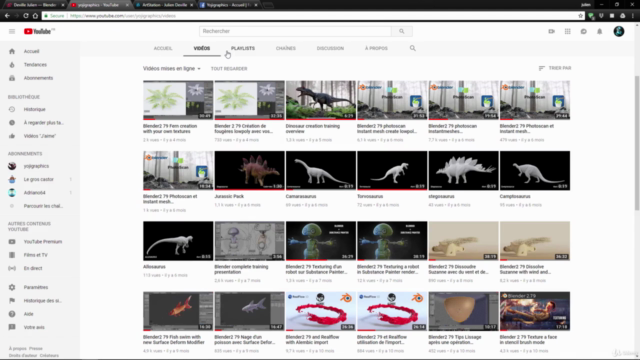The height and width of the screenshot is (360, 640).
Task: Open Tips Lissage après une opération thumbnail
Action: [x=463, y=311]
